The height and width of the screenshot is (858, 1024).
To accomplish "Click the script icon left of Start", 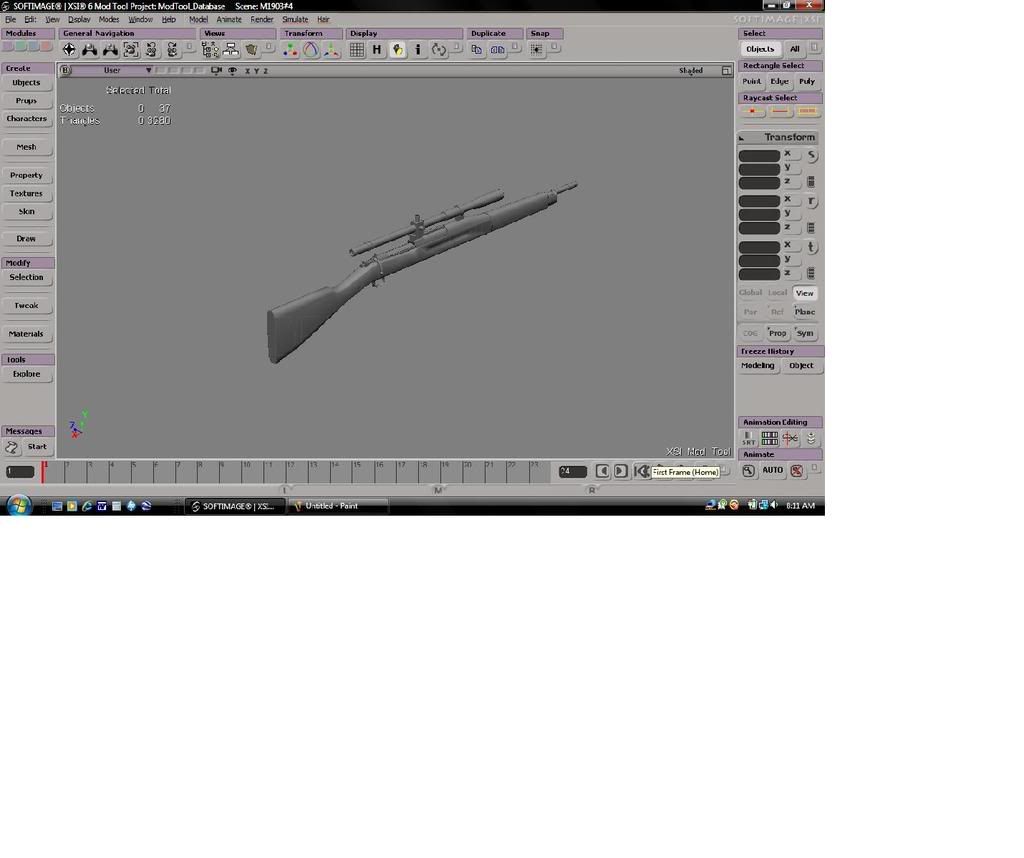I will click(12, 447).
